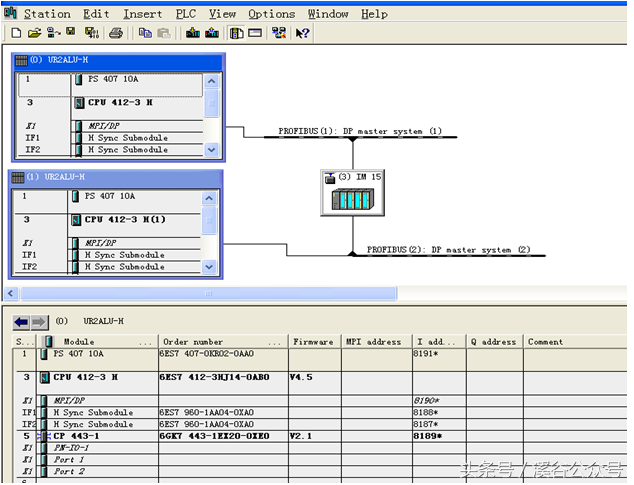Select CPU 412-3 H(1) in rack 1
The image size is (634, 485).
coord(124,219)
